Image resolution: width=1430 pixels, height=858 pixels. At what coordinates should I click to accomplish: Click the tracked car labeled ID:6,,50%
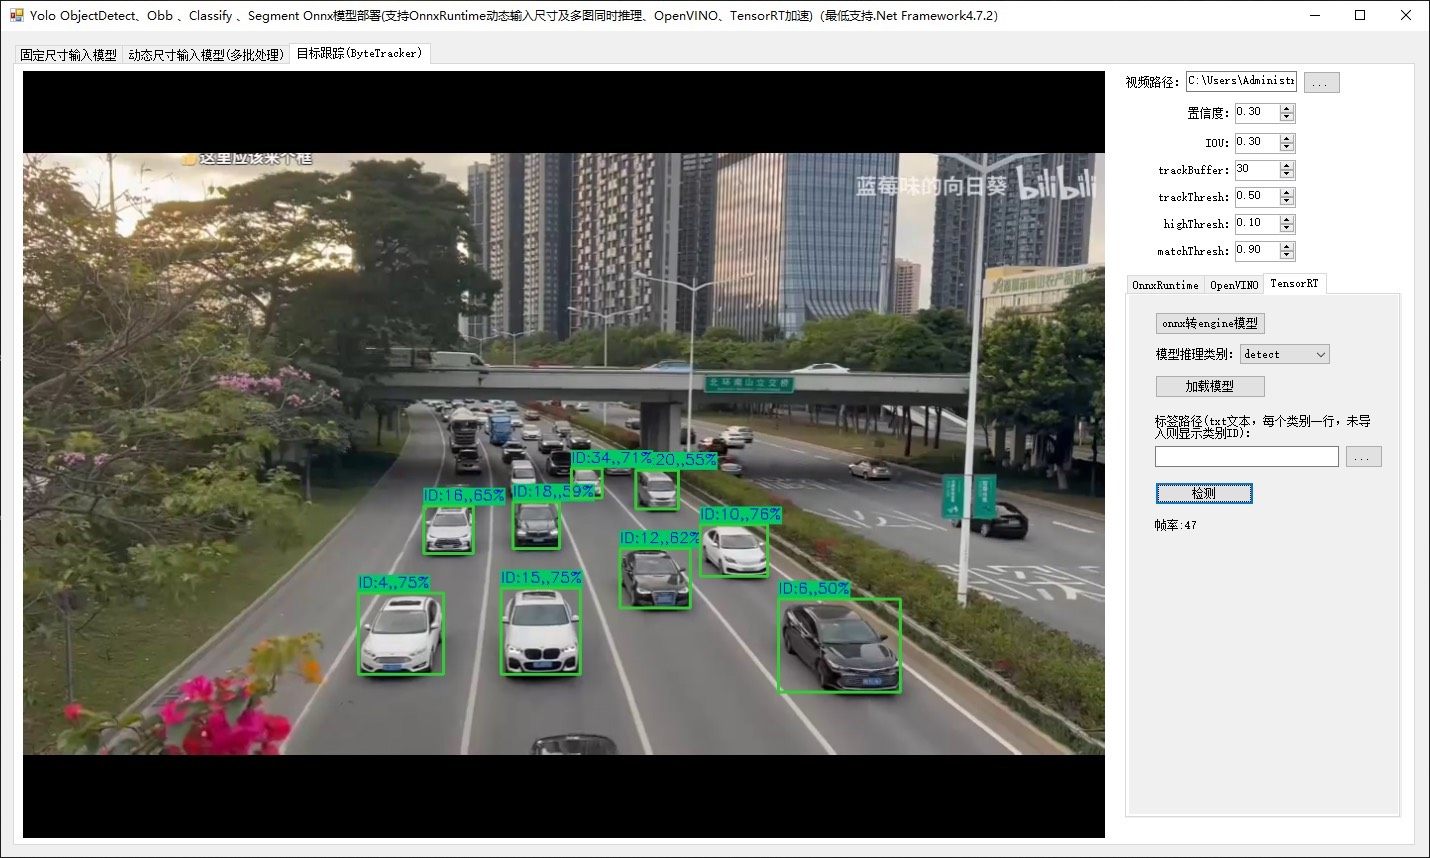840,645
